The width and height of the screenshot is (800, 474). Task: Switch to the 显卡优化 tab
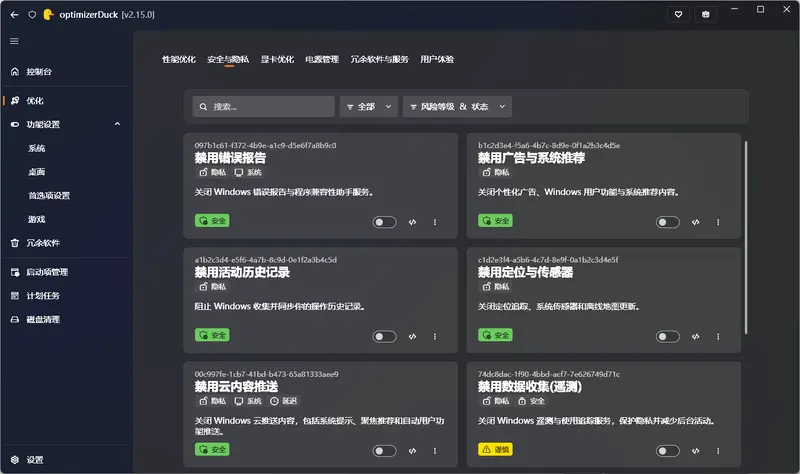pyautogui.click(x=277, y=59)
